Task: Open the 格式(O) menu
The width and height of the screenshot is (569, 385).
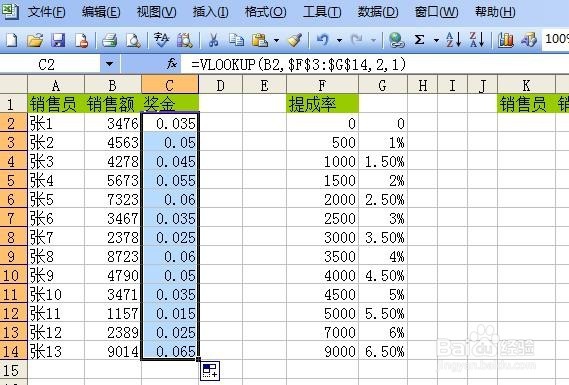Action: (x=265, y=12)
